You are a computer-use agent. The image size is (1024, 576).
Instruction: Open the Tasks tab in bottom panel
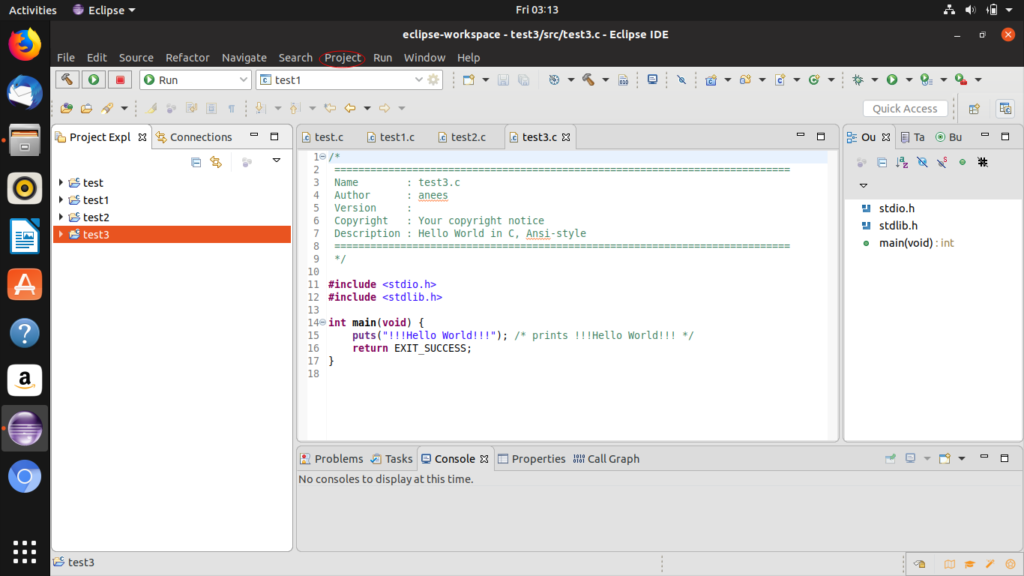point(392,459)
